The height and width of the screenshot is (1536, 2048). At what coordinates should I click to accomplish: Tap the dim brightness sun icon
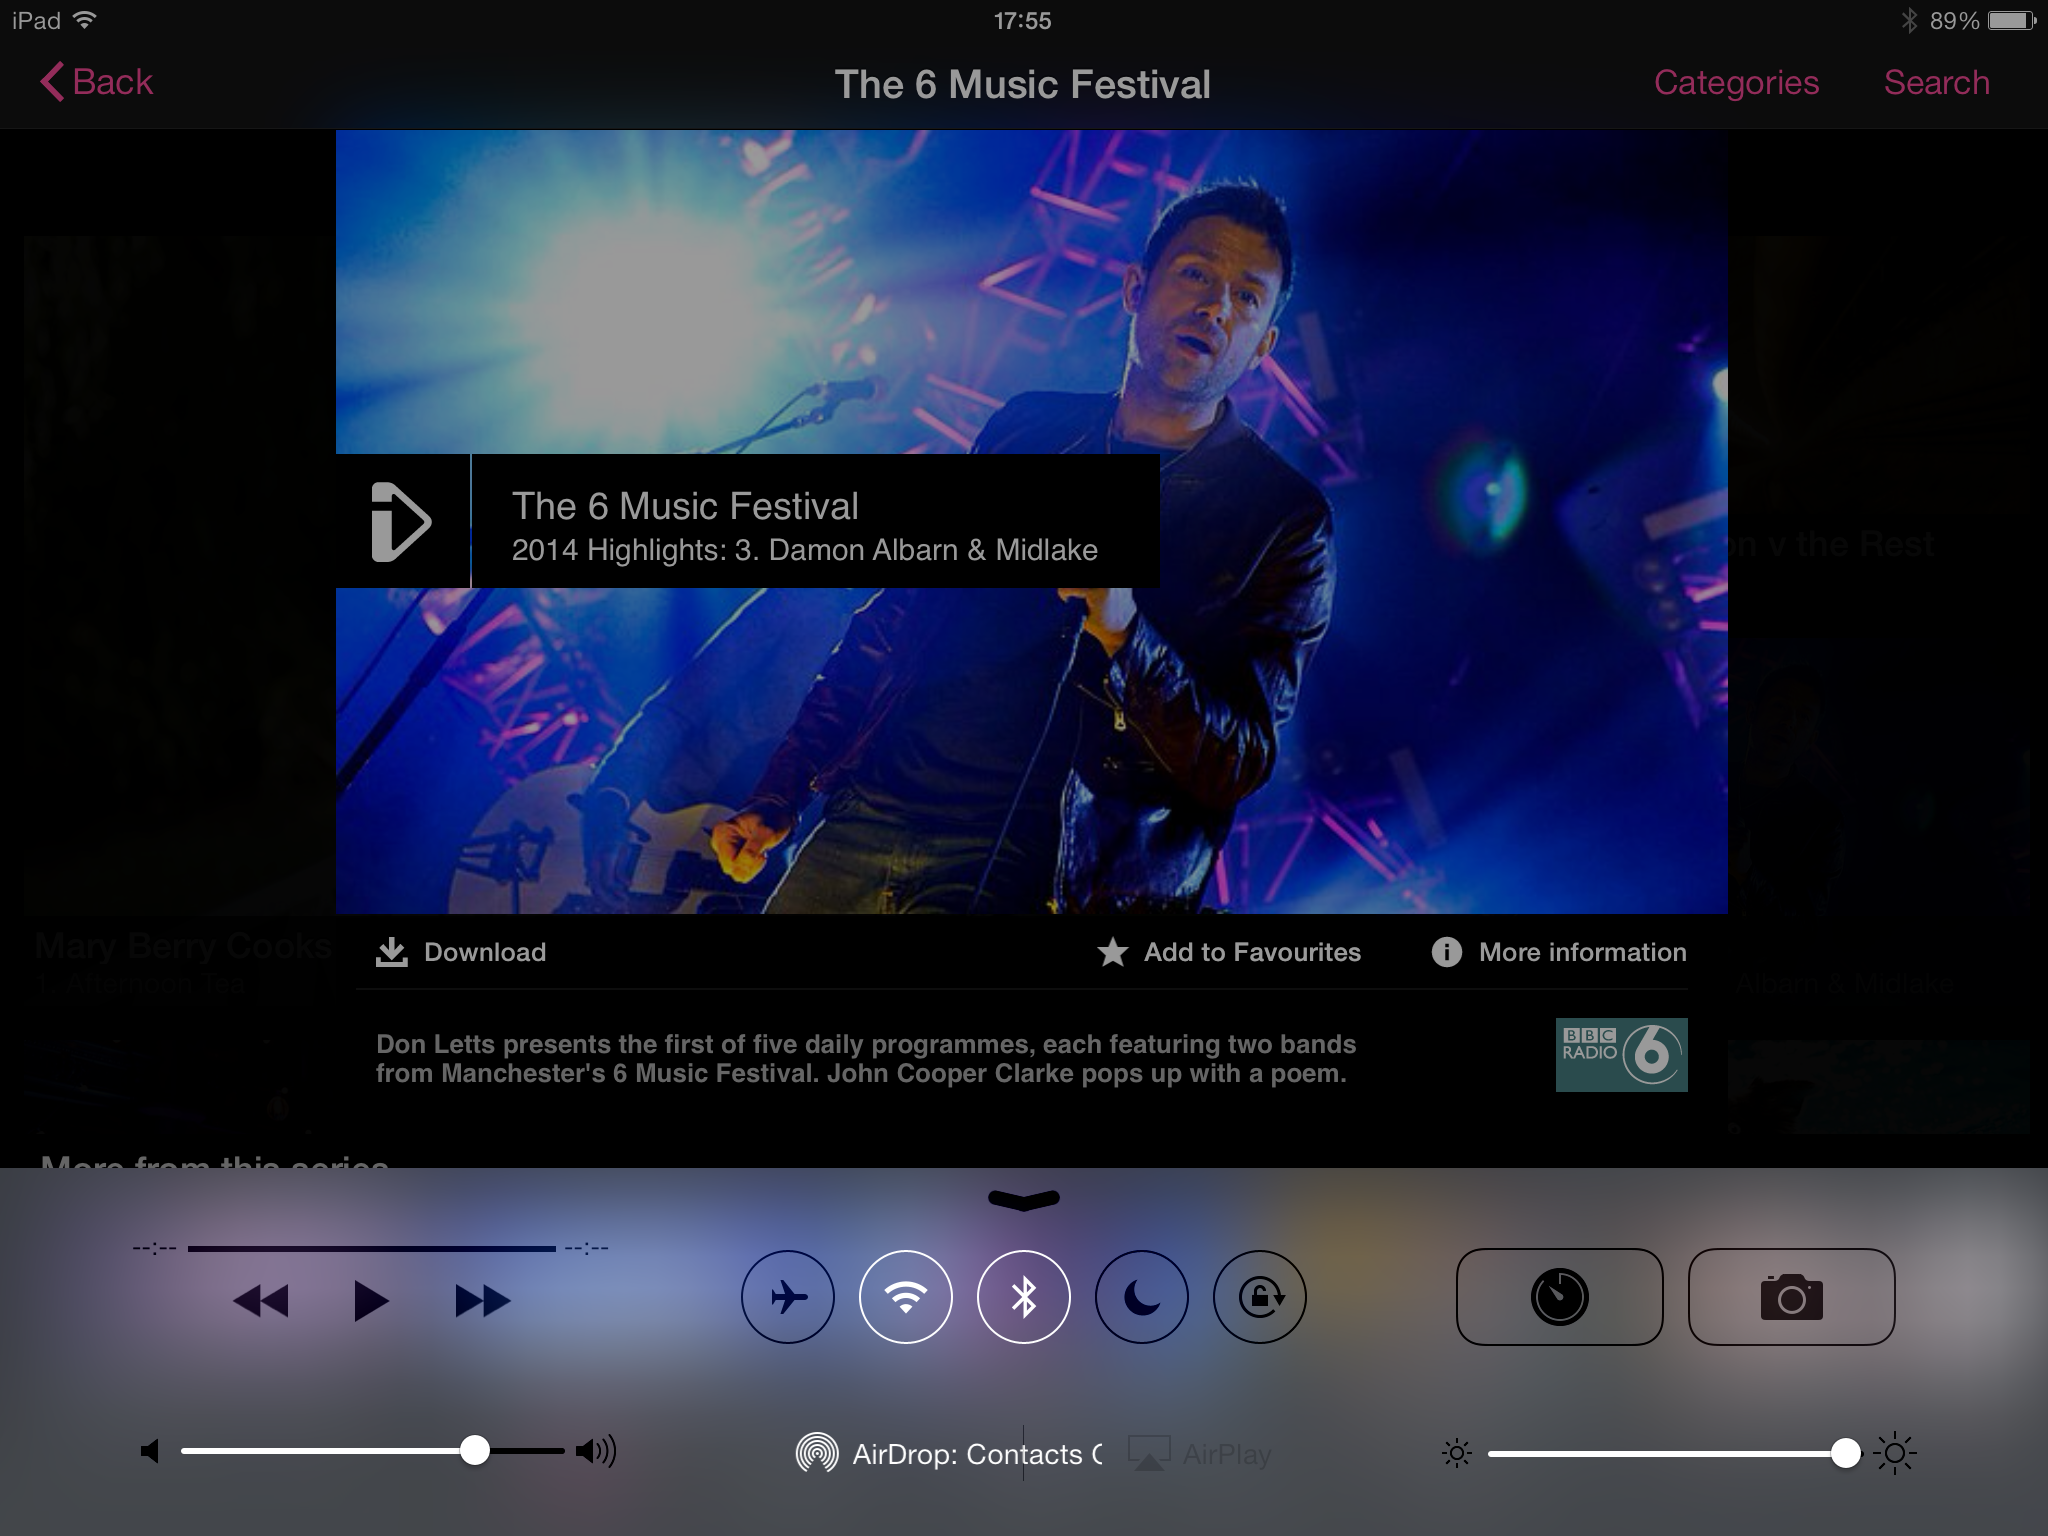click(1457, 1453)
